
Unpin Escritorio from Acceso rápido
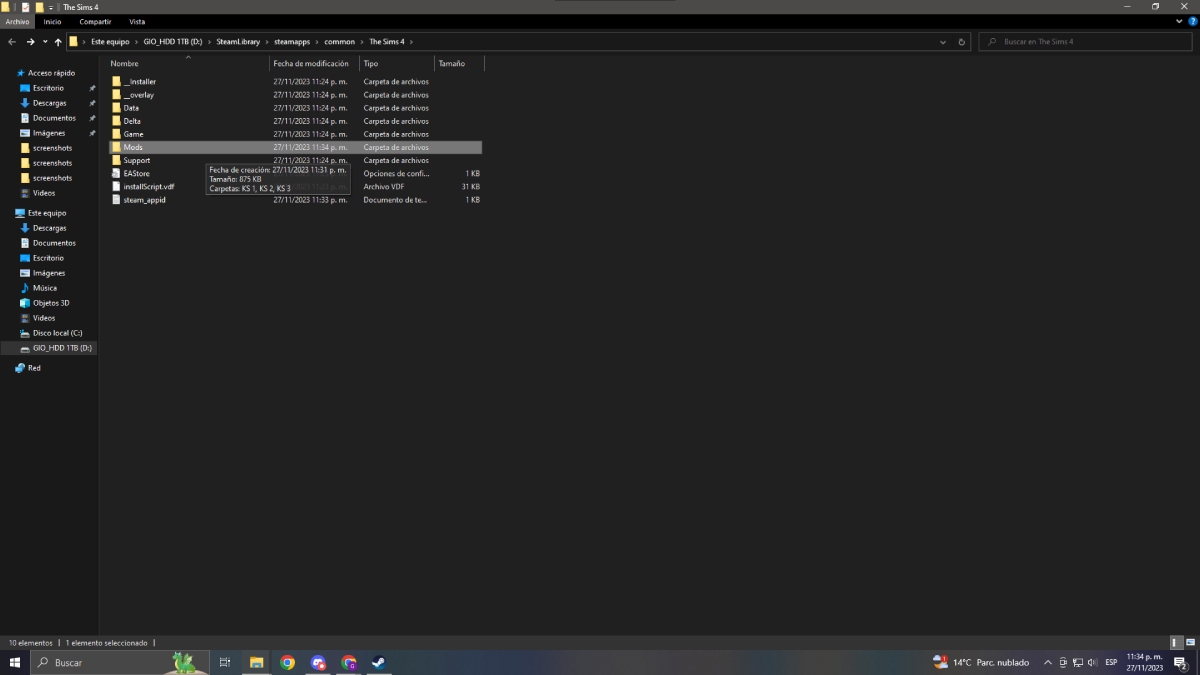pos(91,87)
